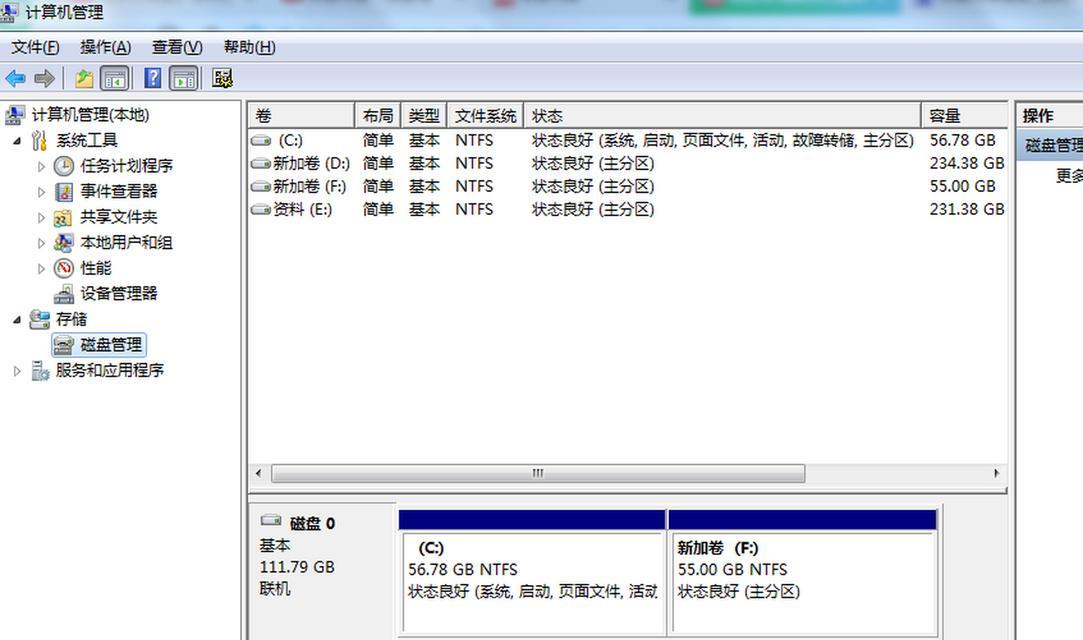Expand the 服务和应用程序 node
The width and height of the screenshot is (1083, 640).
coord(17,371)
